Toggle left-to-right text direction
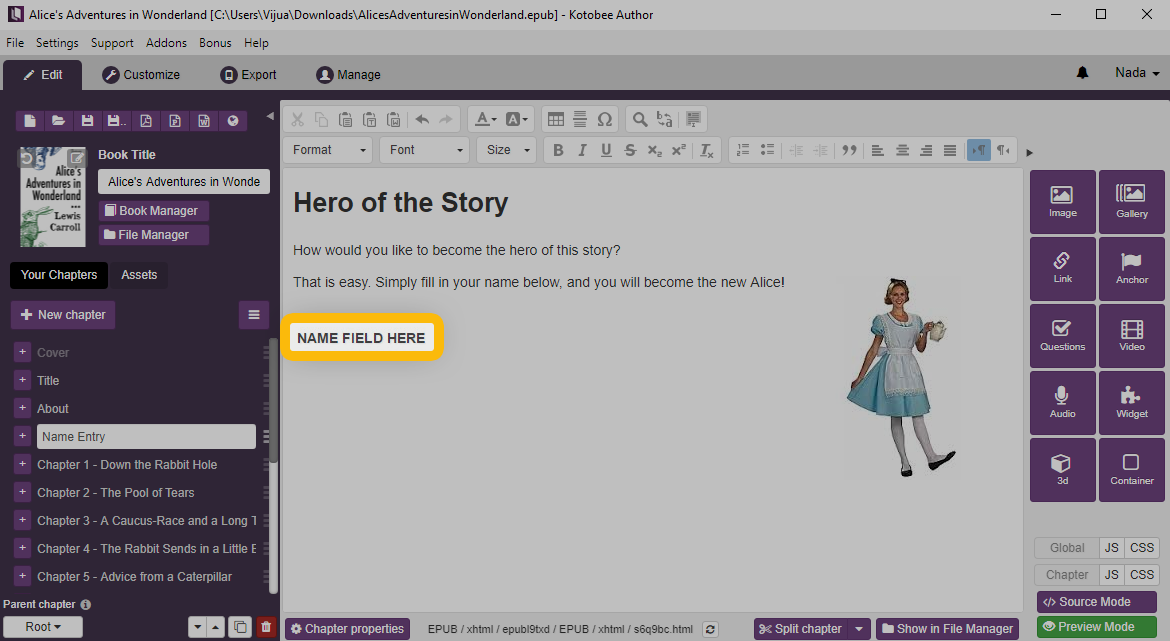 click(x=978, y=150)
